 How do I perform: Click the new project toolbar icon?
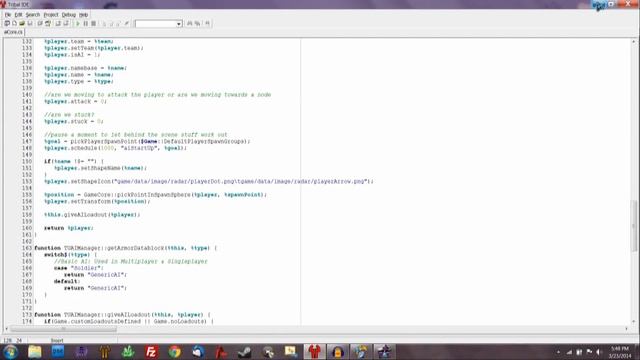tap(7, 24)
